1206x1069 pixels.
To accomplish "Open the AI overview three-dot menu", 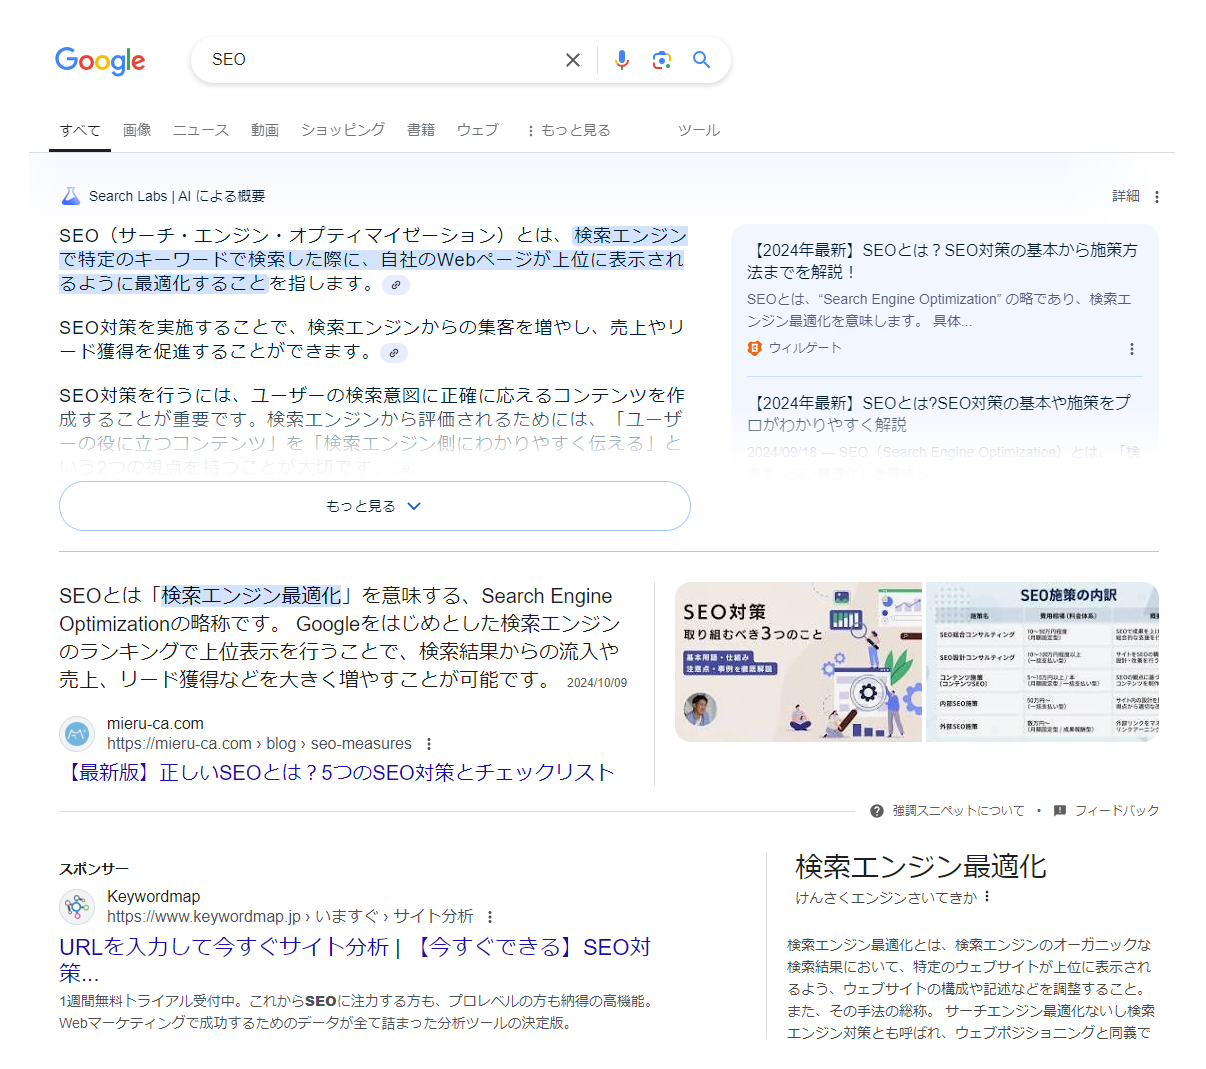I will tap(1157, 197).
